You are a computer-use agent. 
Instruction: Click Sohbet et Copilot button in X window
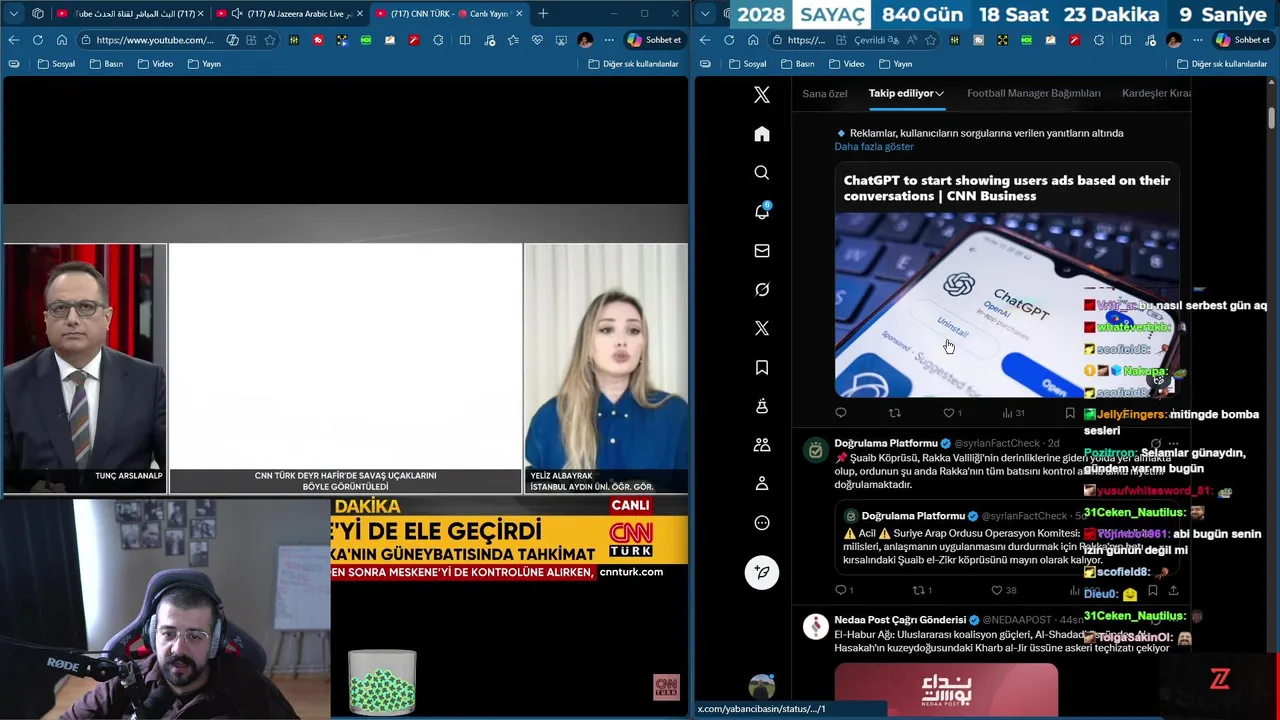[x=1242, y=40]
